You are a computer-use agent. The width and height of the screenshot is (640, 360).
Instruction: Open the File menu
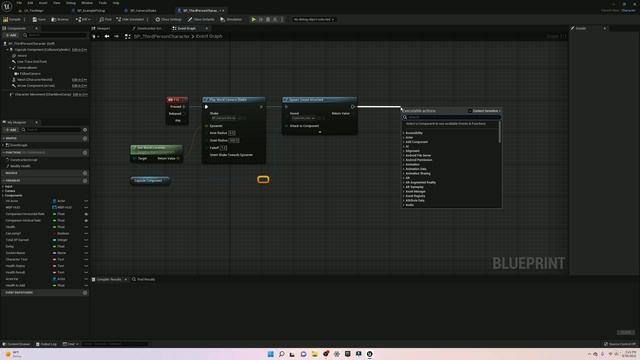[x=19, y=3]
